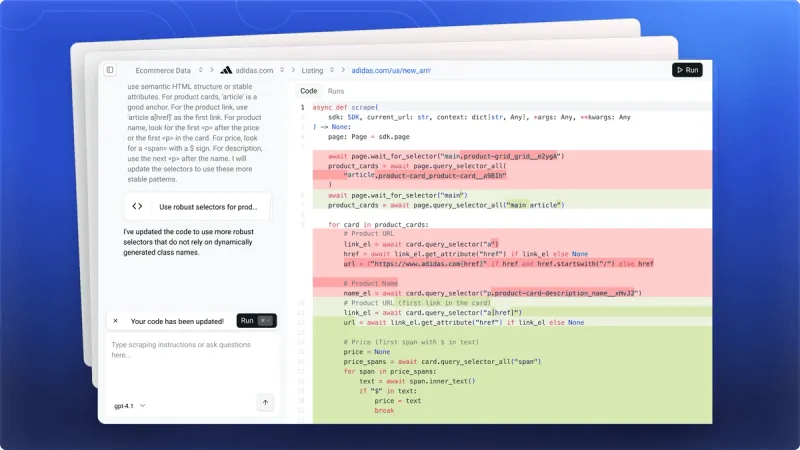Click the 'for card in product_cards:' line
The height and width of the screenshot is (450, 800).
pyautogui.click(x=378, y=224)
